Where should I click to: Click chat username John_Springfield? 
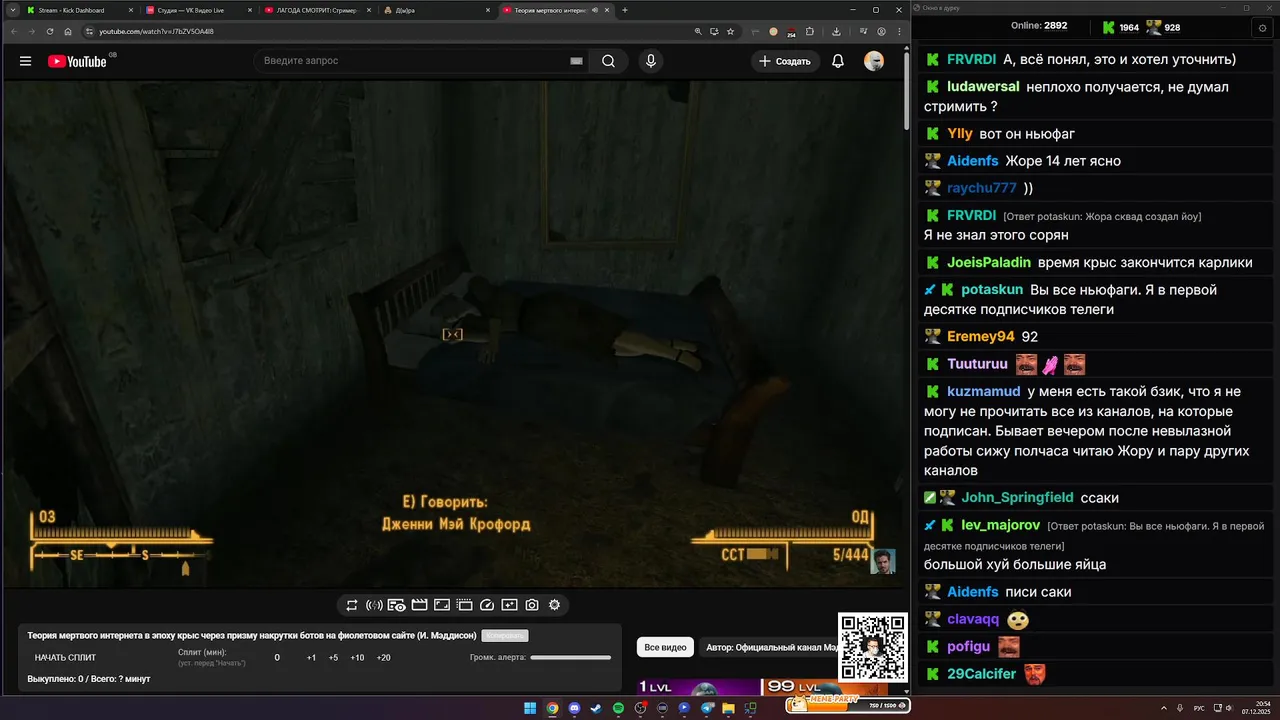(1018, 498)
